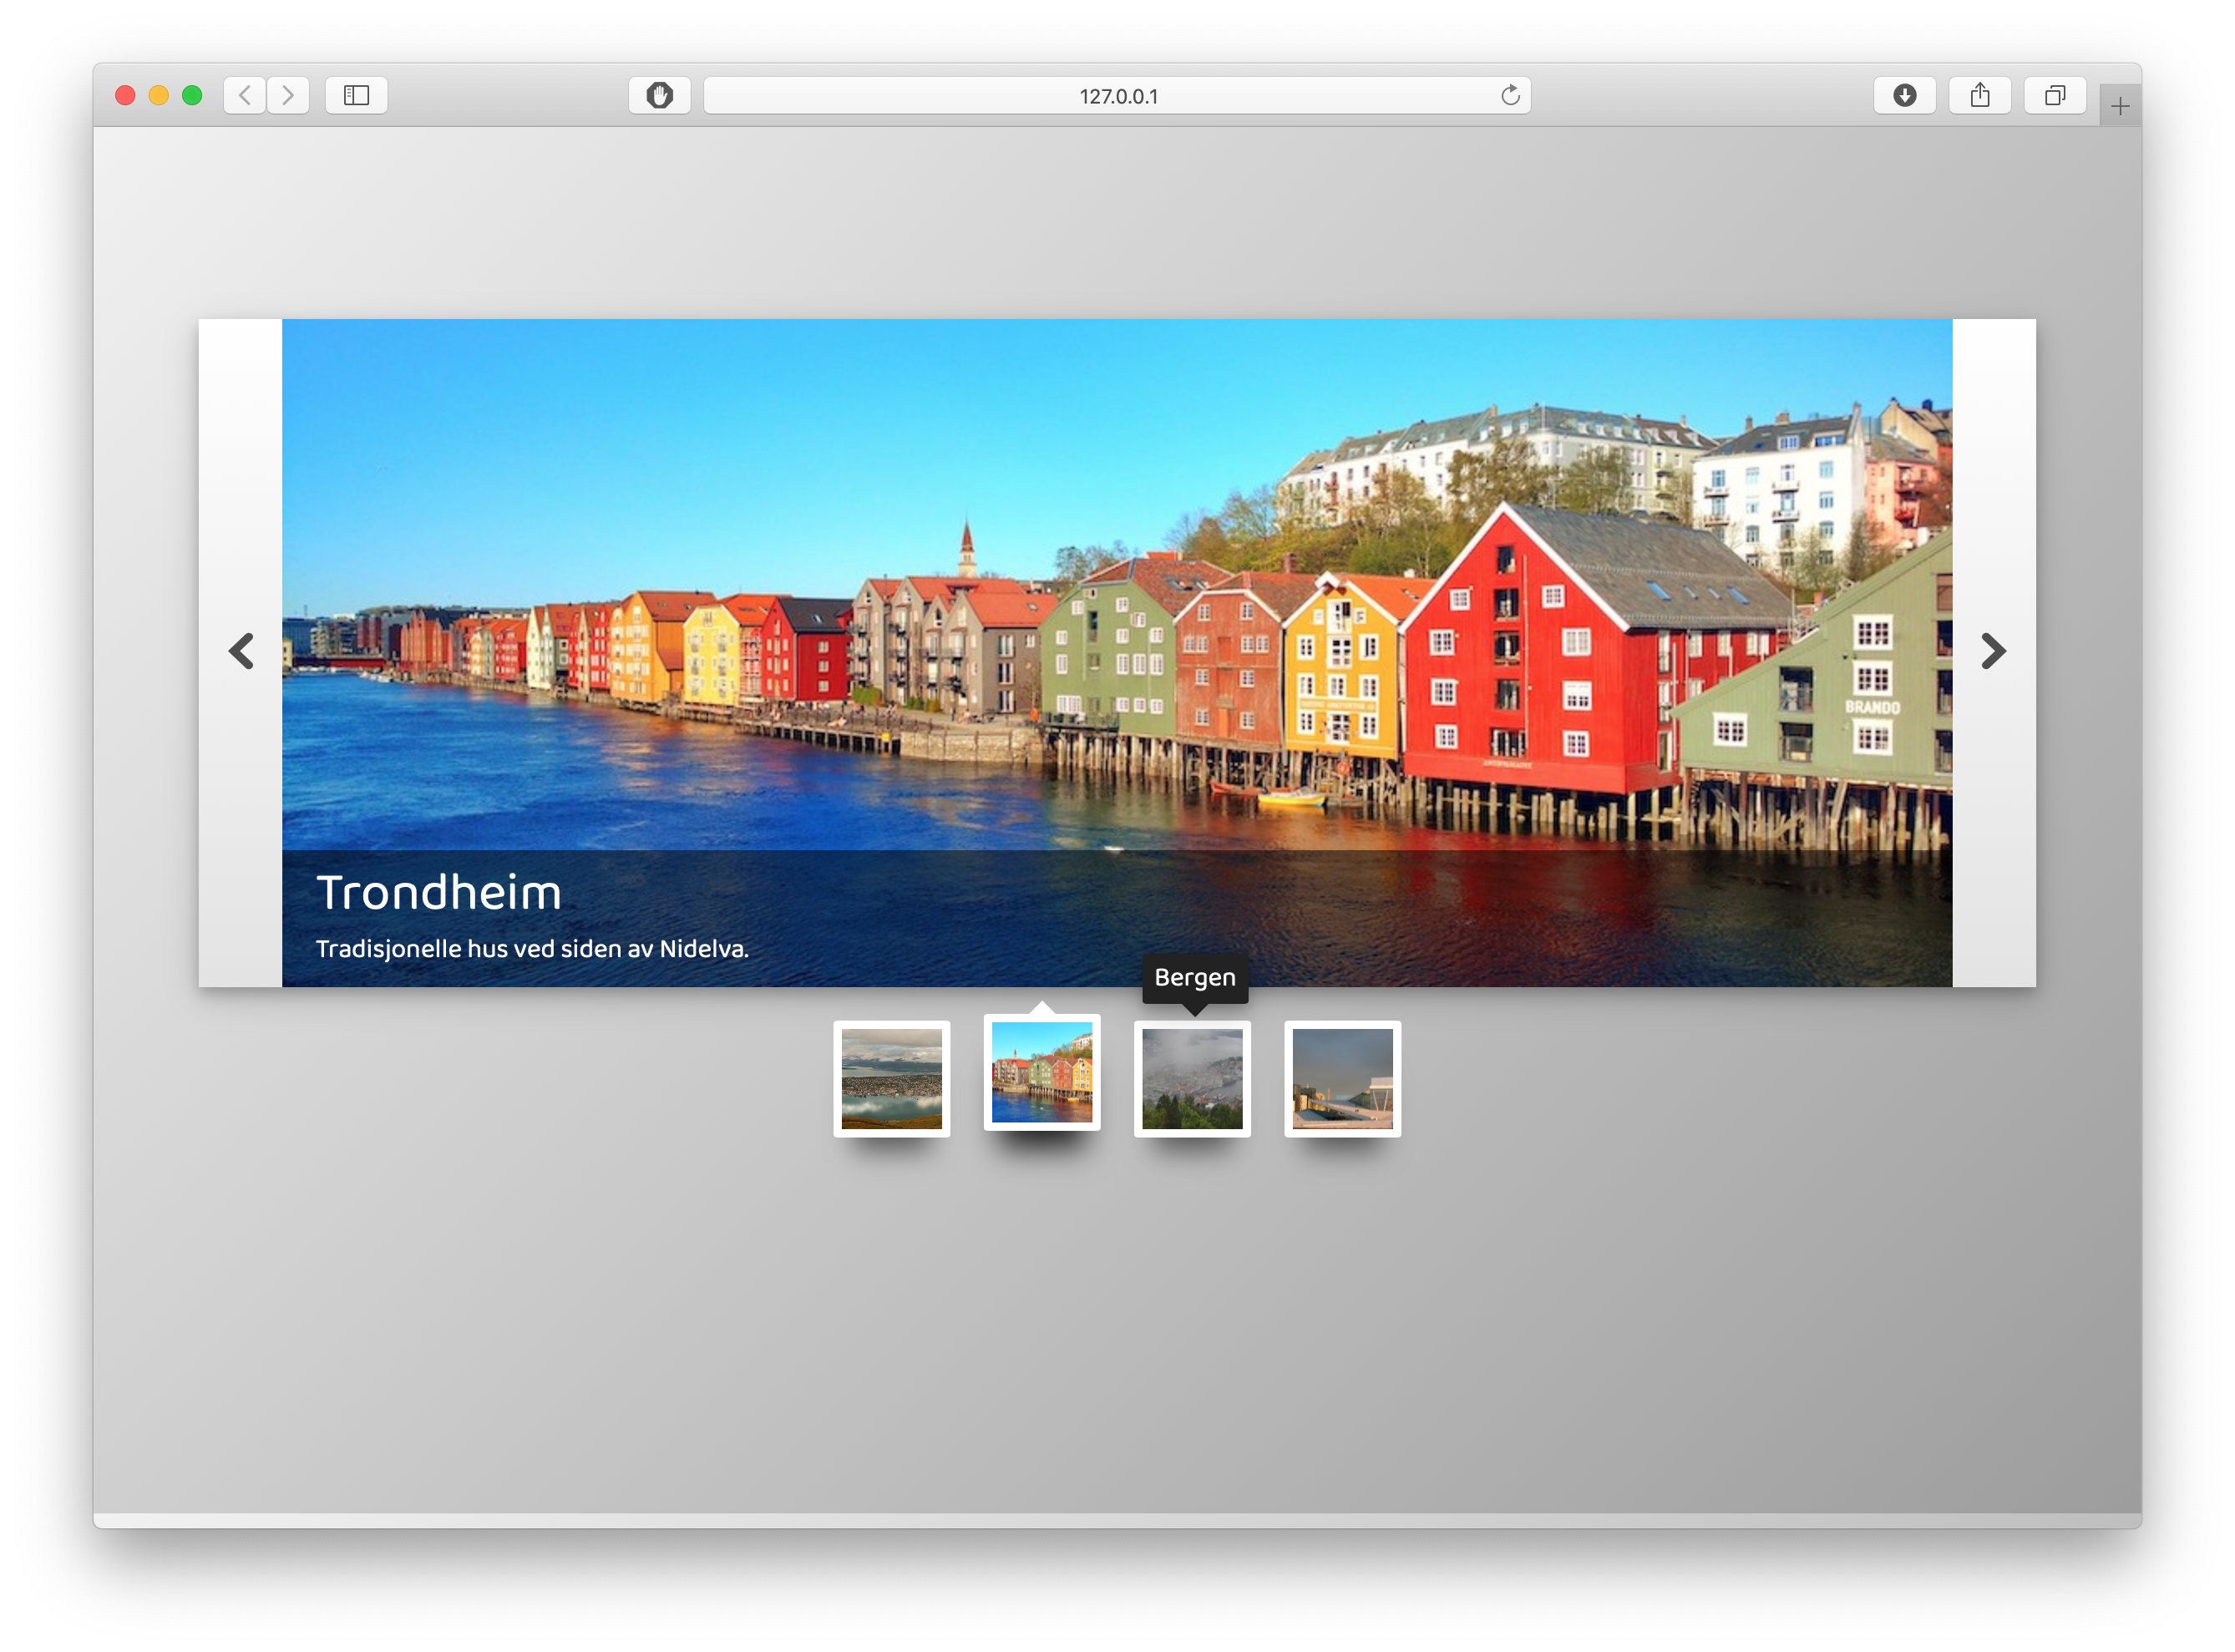
Task: Open the privacy shield extension icon
Action: pyautogui.click(x=659, y=95)
